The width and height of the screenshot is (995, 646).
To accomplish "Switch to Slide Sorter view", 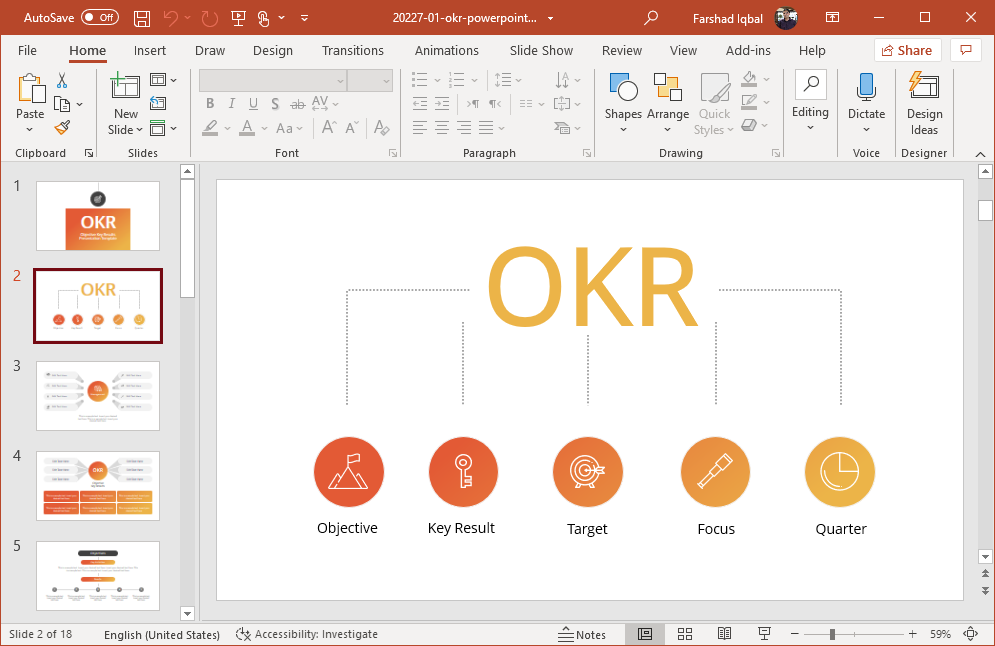I will tap(685, 634).
